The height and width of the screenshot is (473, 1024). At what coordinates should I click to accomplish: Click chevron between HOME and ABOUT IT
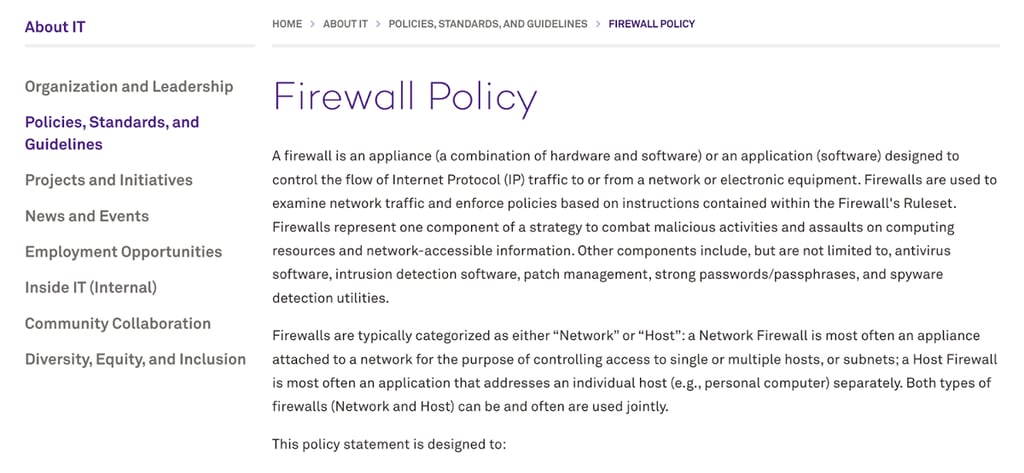(312, 24)
